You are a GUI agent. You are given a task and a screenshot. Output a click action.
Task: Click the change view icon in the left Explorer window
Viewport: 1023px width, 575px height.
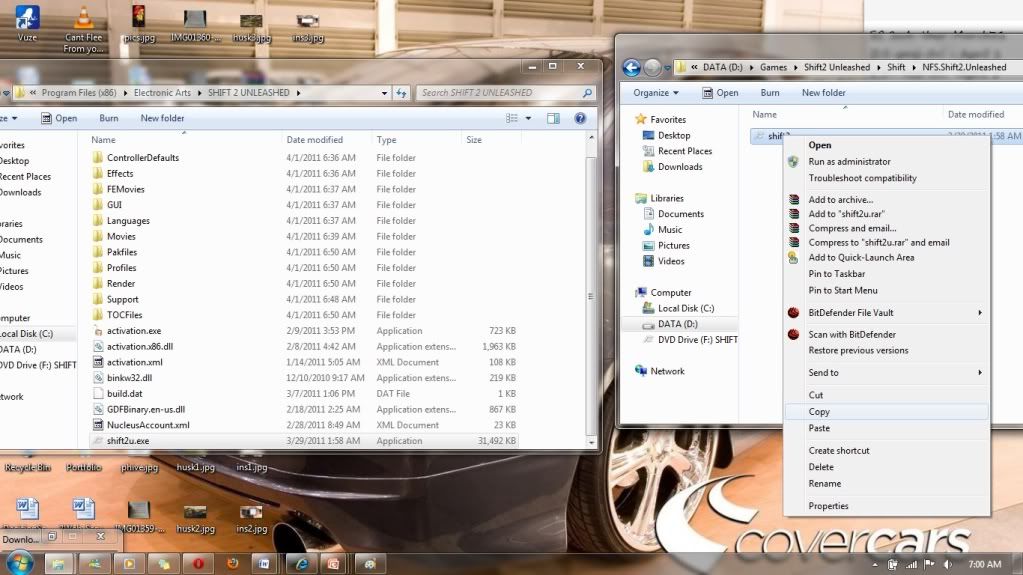(x=512, y=118)
